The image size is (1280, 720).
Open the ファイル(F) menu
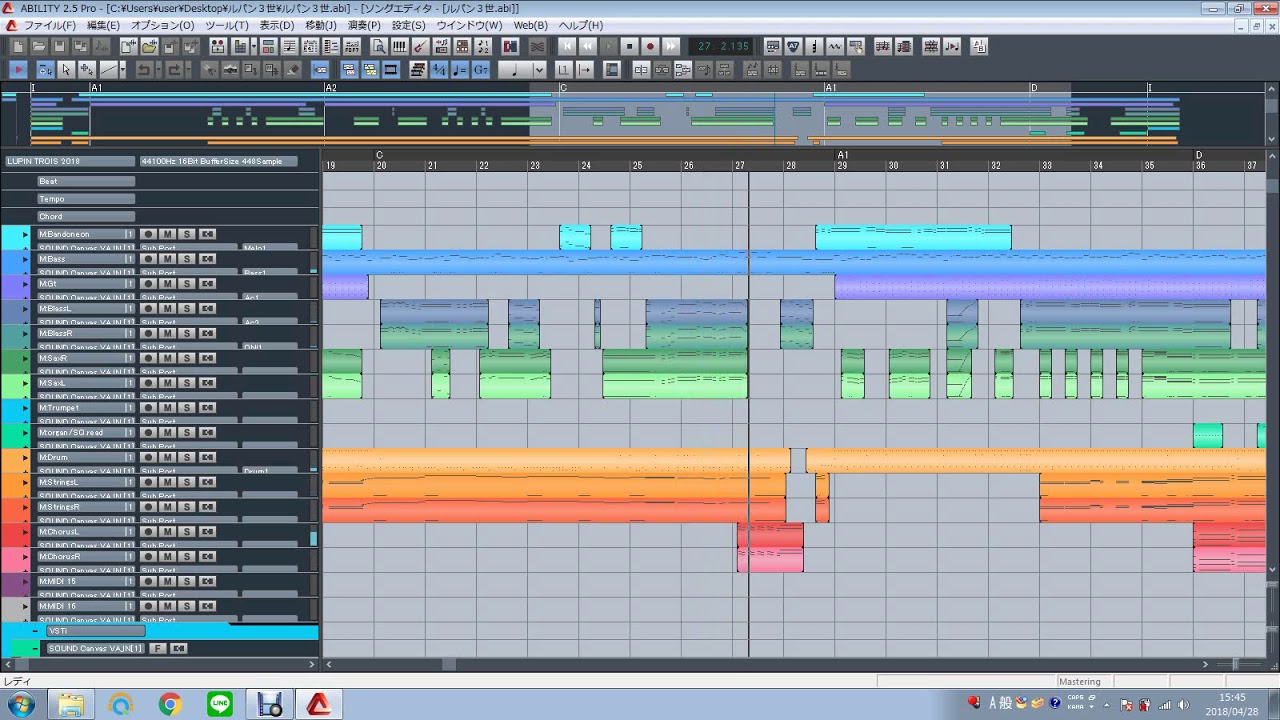(51, 25)
